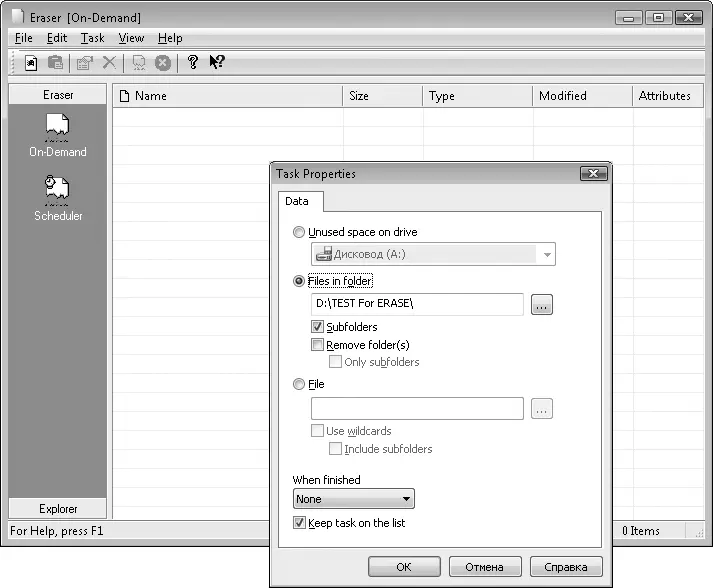Click the context help arrow-question icon
The image size is (713, 588).
217,61
